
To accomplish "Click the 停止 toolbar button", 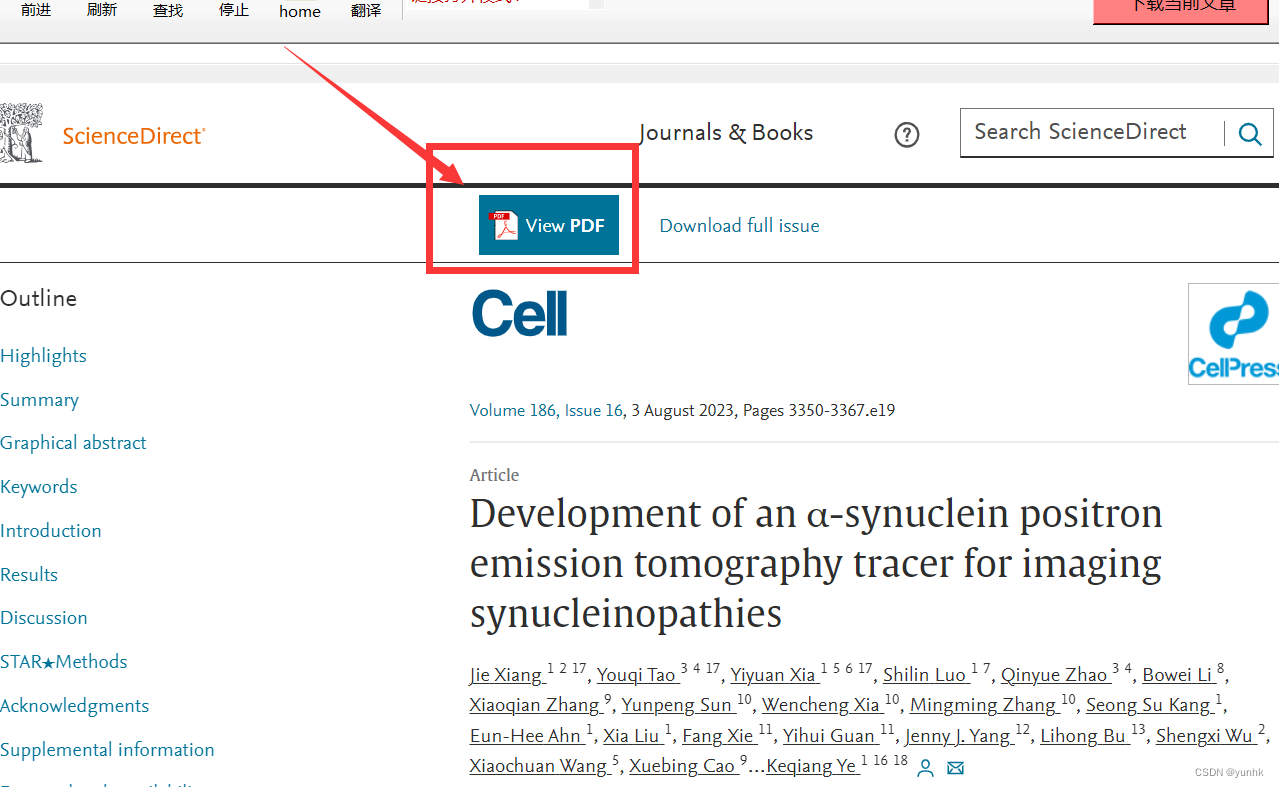I will [234, 10].
